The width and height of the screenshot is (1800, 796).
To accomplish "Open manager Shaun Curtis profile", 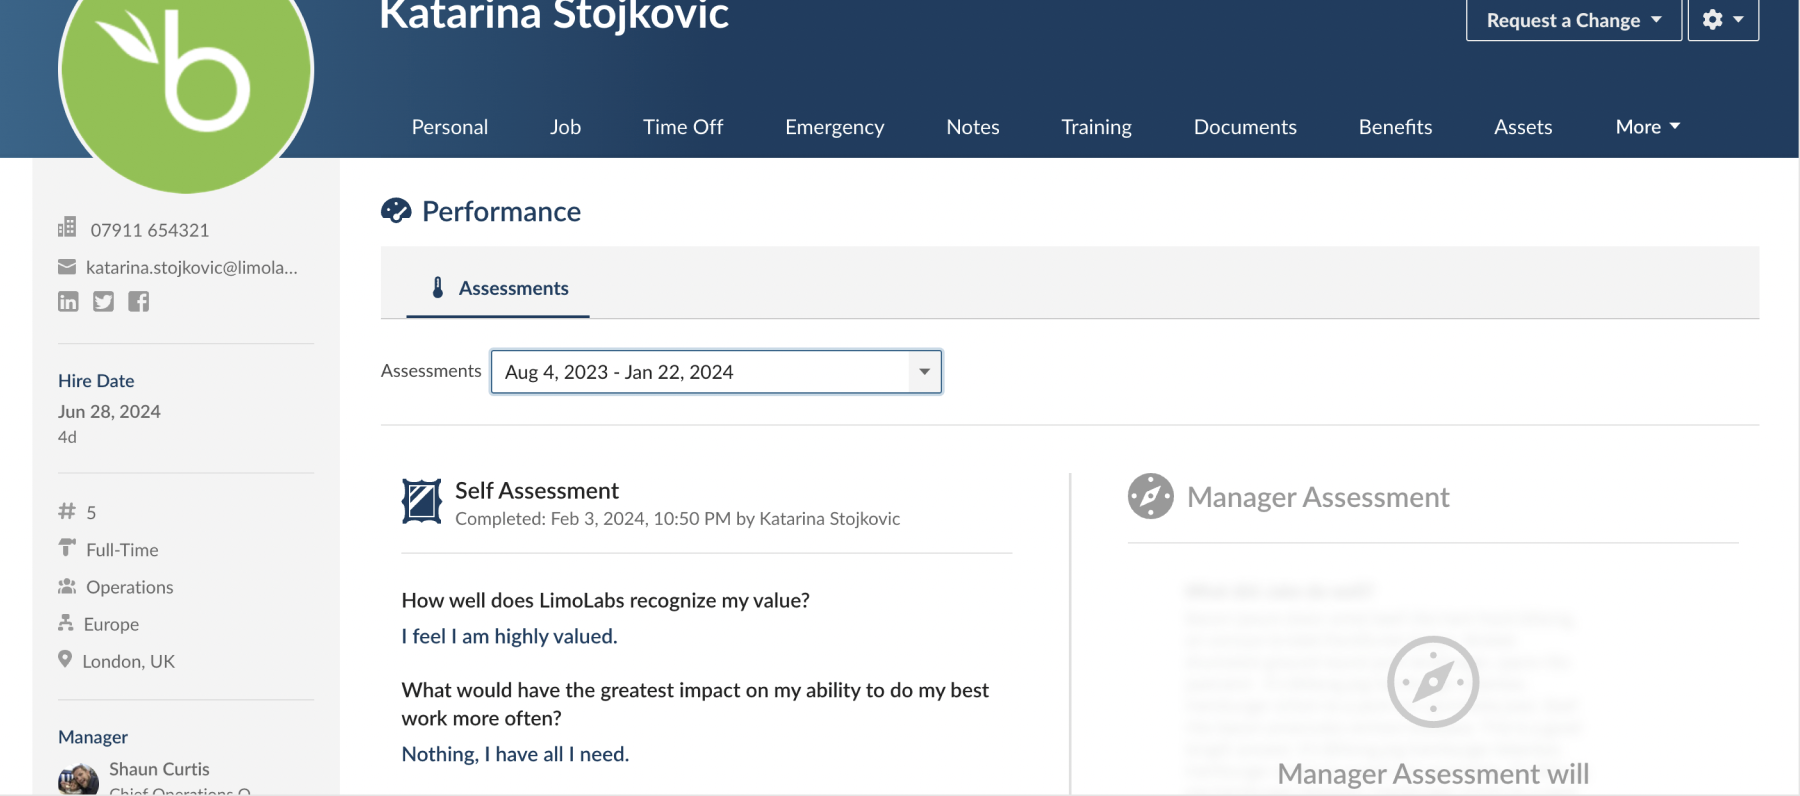I will [159, 769].
